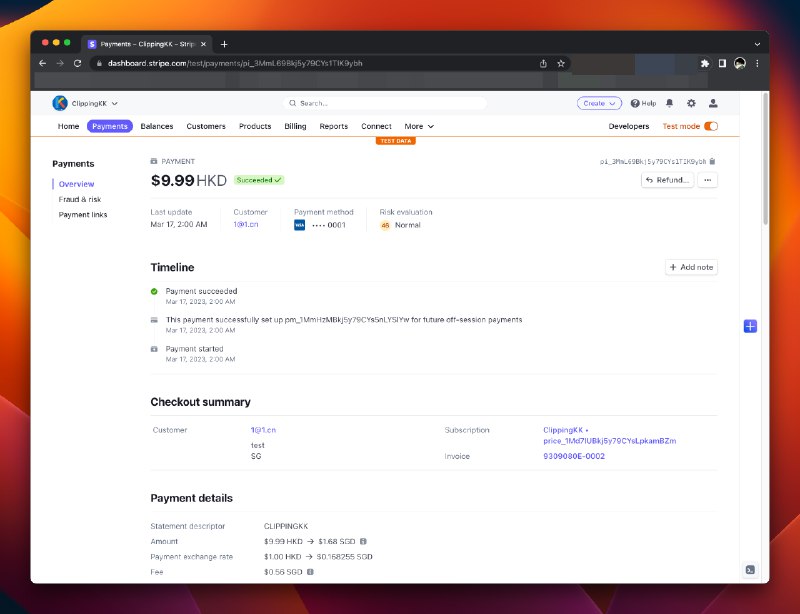The width and height of the screenshot is (800, 614).
Task: Open invoice 9309080E-0002 link
Action: tap(574, 456)
